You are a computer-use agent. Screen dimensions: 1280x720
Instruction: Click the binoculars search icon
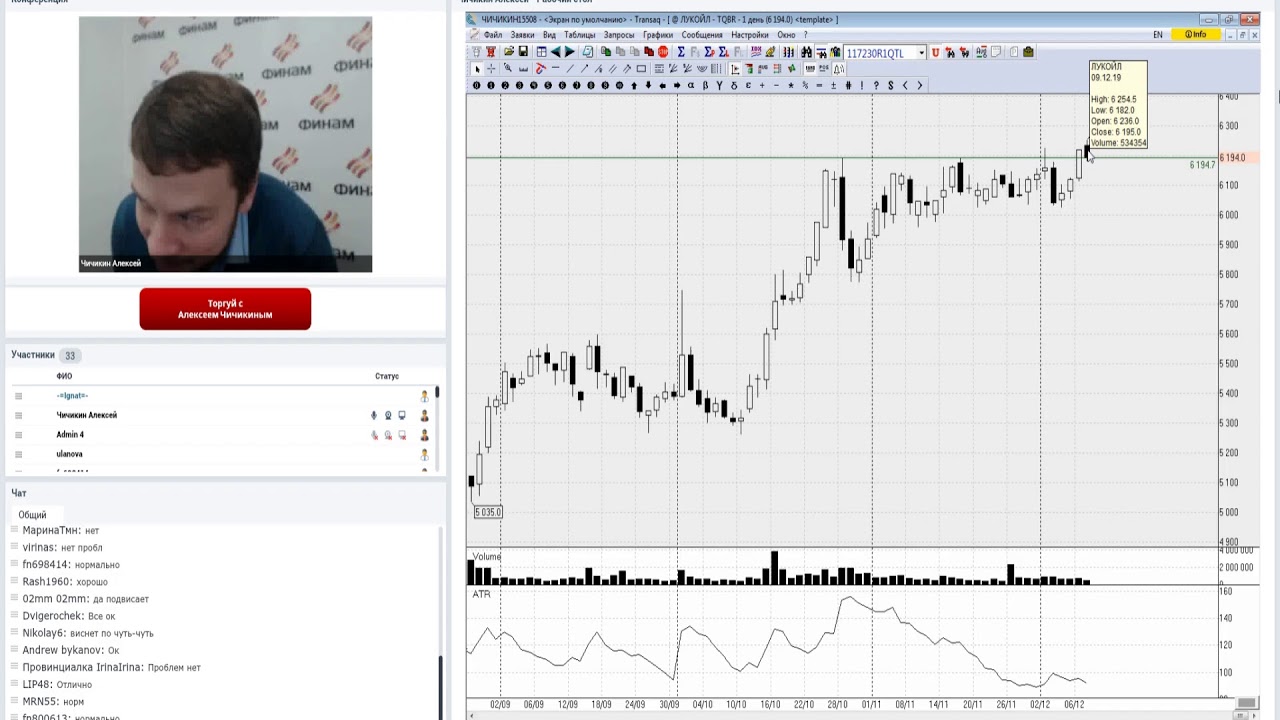[x=806, y=52]
